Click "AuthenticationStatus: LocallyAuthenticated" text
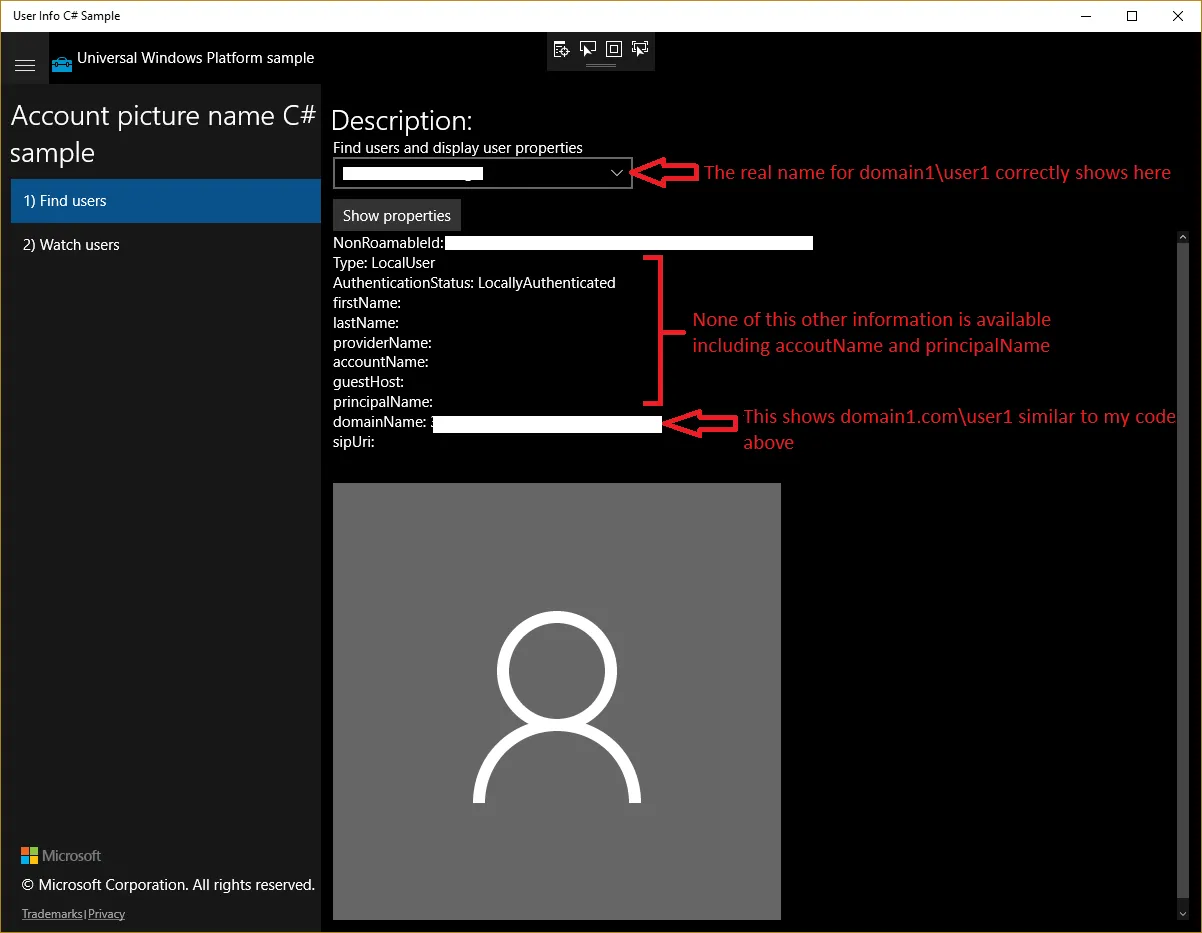 coord(474,283)
